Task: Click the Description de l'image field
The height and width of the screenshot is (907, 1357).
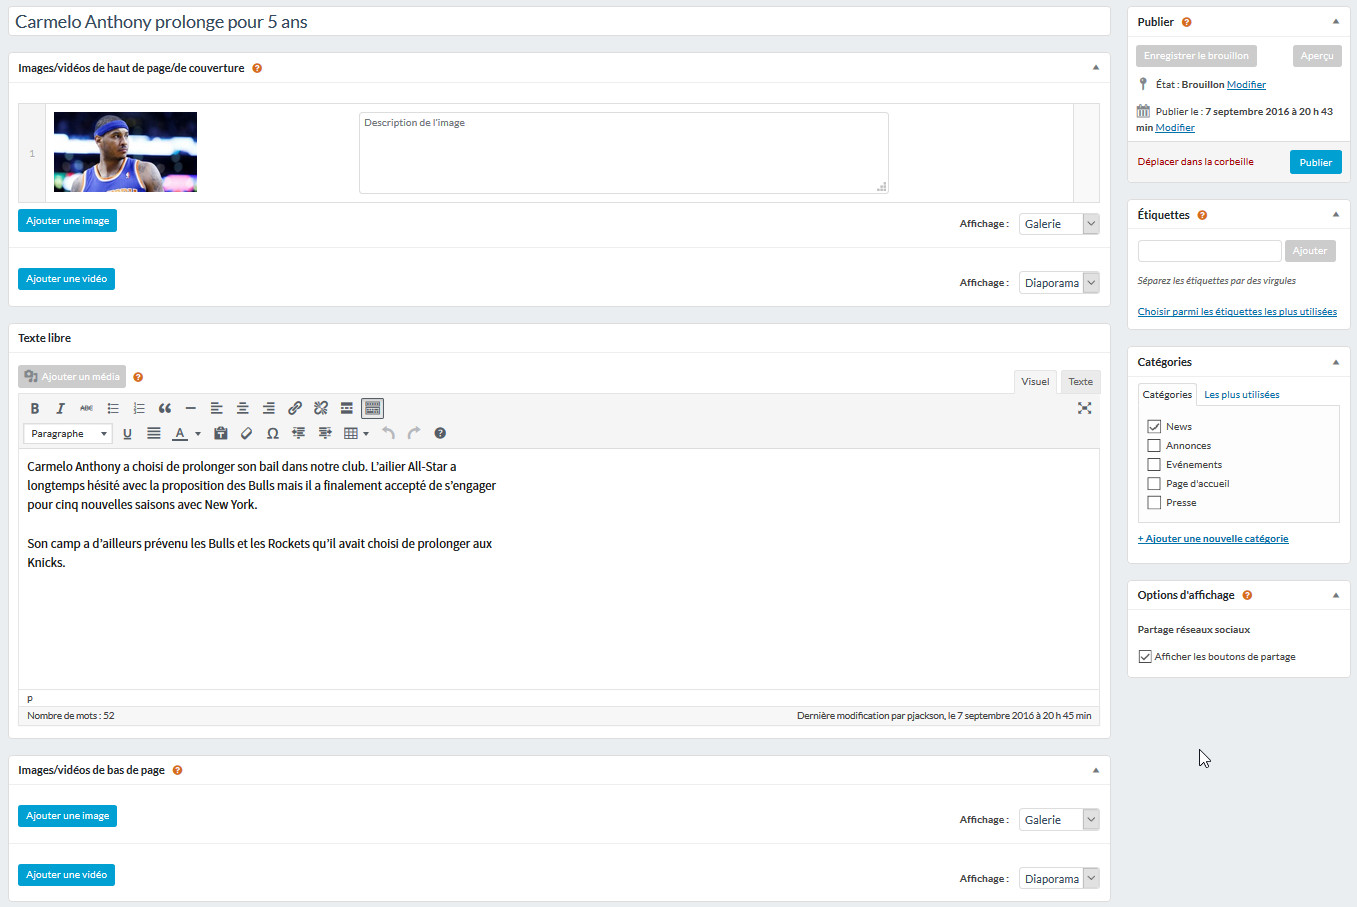Action: click(624, 153)
